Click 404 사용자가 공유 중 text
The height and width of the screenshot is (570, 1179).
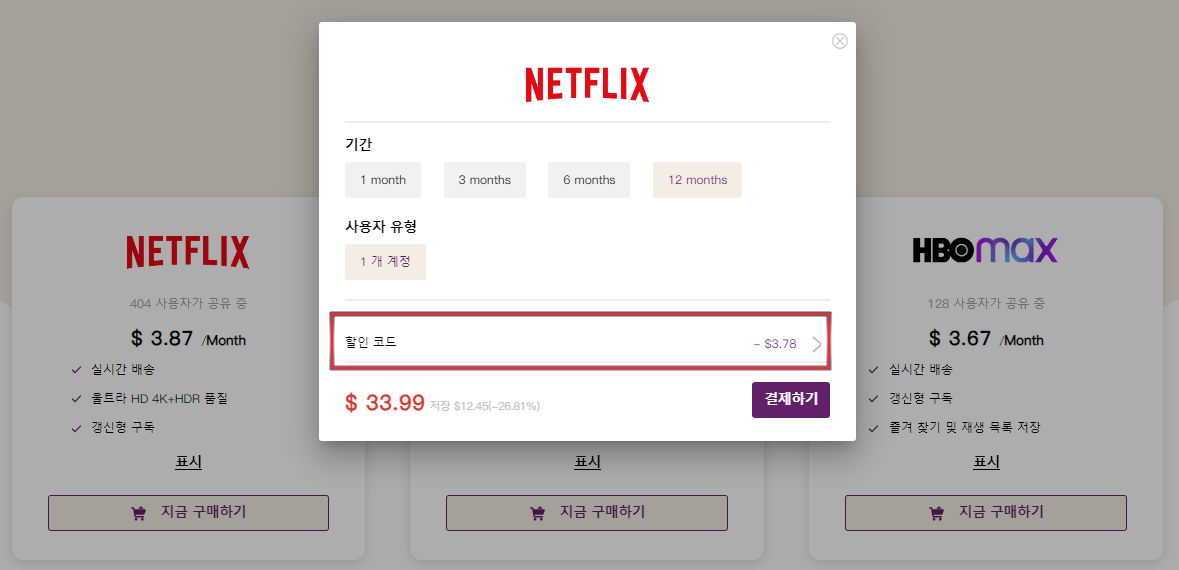pyautogui.click(x=188, y=304)
